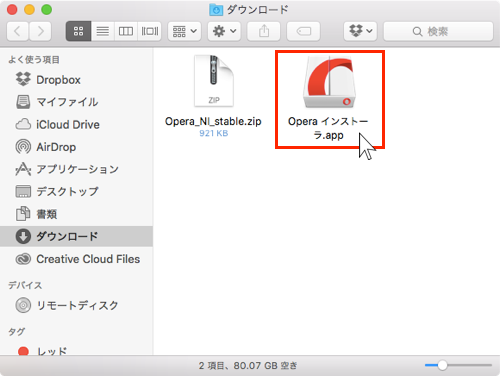
Task: Open iCloud Drive in the sidebar
Action: pos(76,124)
